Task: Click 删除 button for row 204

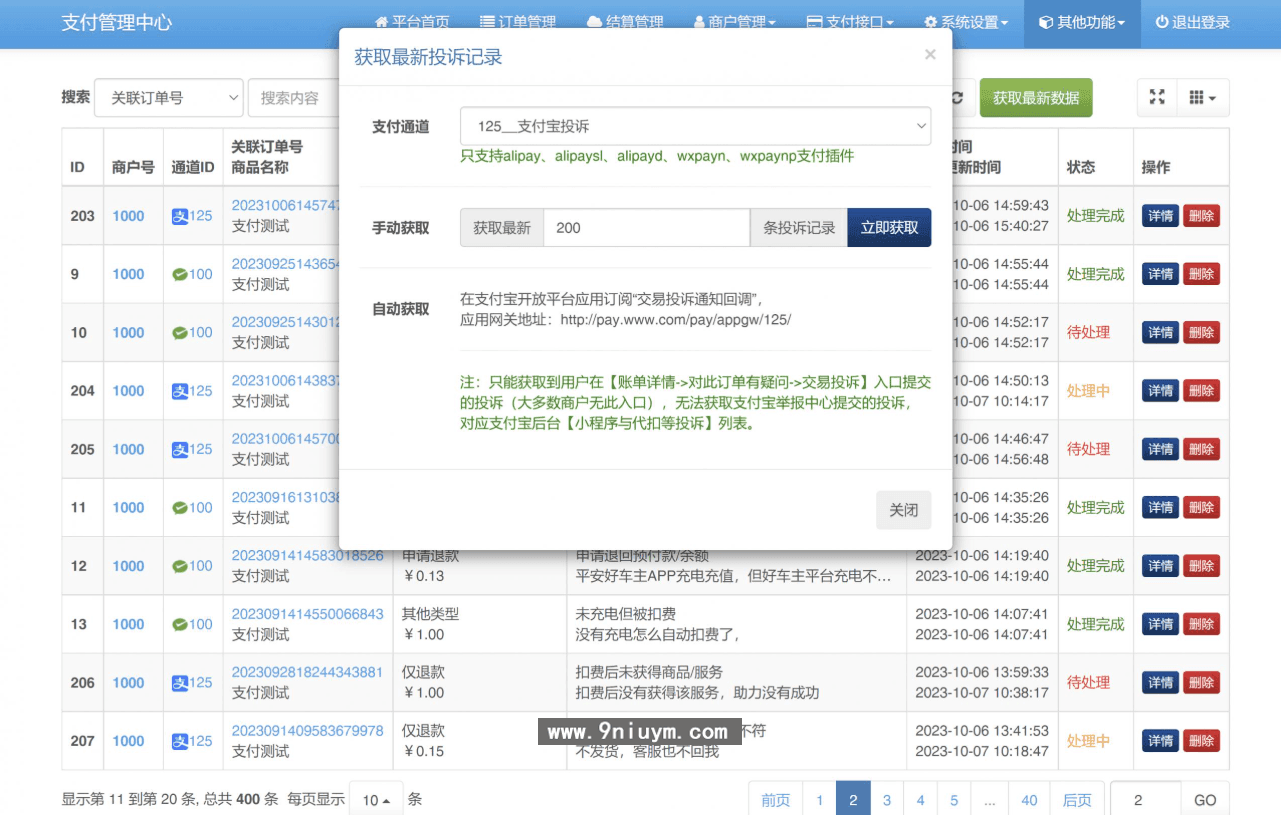Action: coord(1201,391)
